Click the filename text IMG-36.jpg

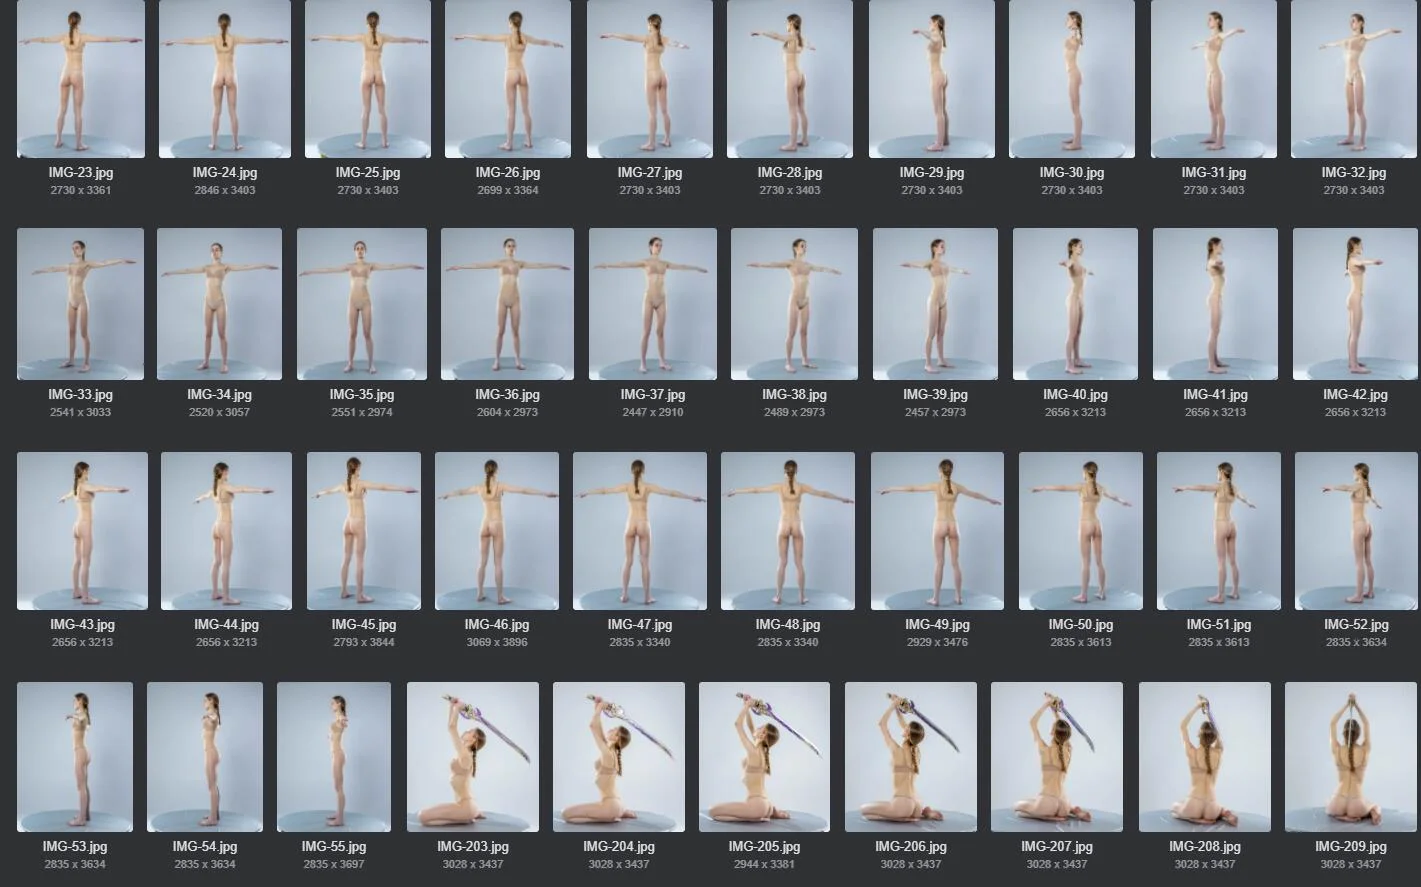pyautogui.click(x=508, y=395)
